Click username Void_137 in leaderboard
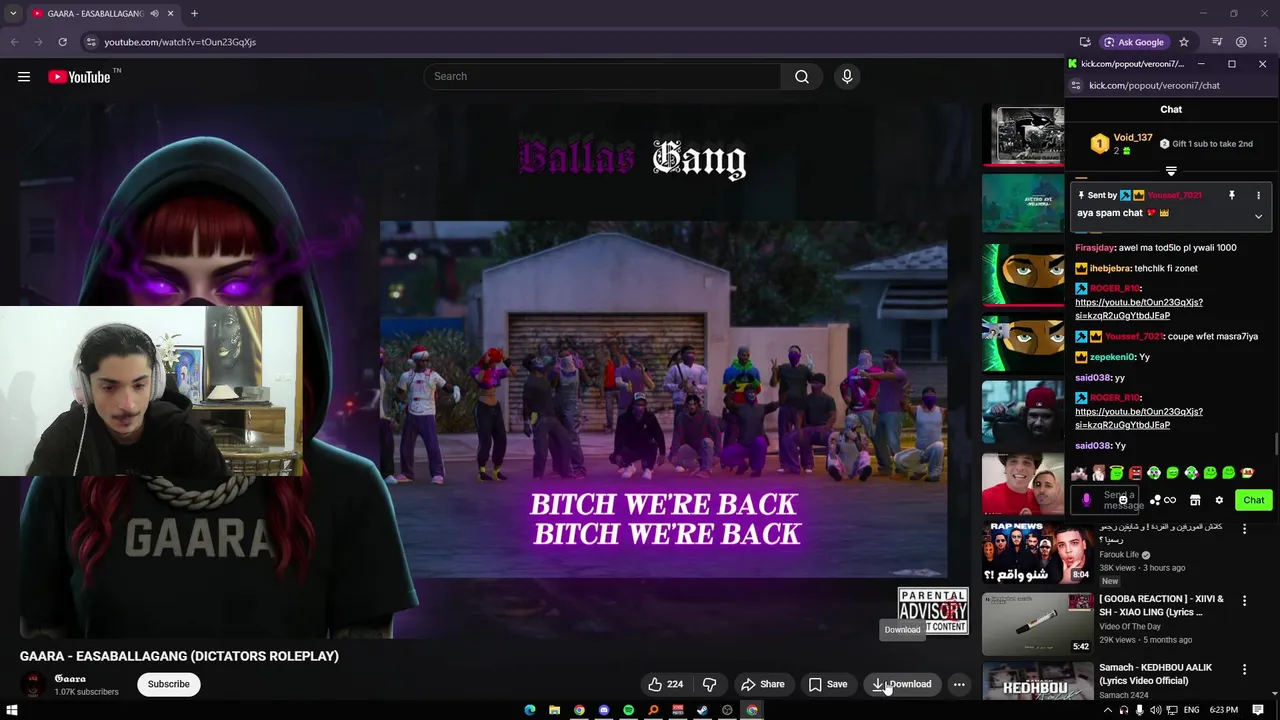Image resolution: width=1280 pixels, height=720 pixels. [1133, 137]
